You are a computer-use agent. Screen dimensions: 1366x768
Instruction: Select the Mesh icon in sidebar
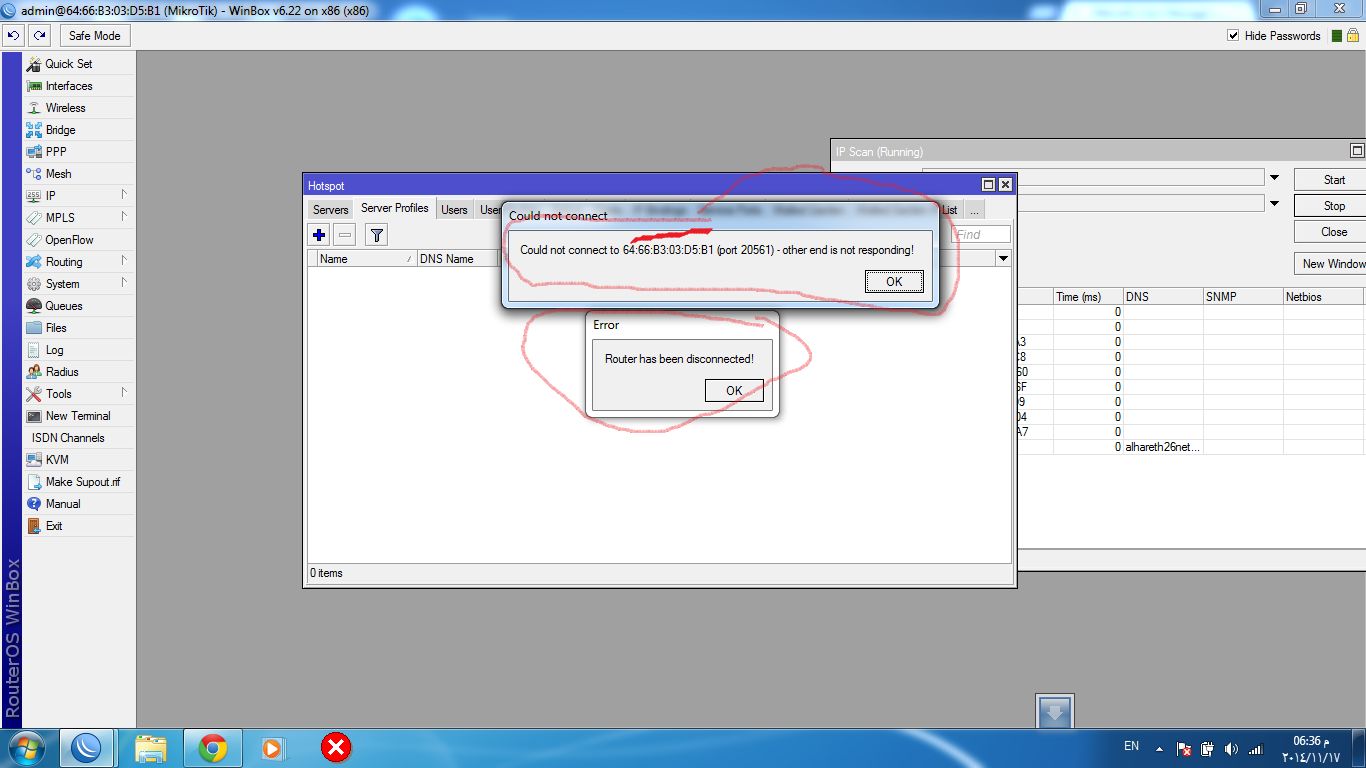[x=34, y=174]
